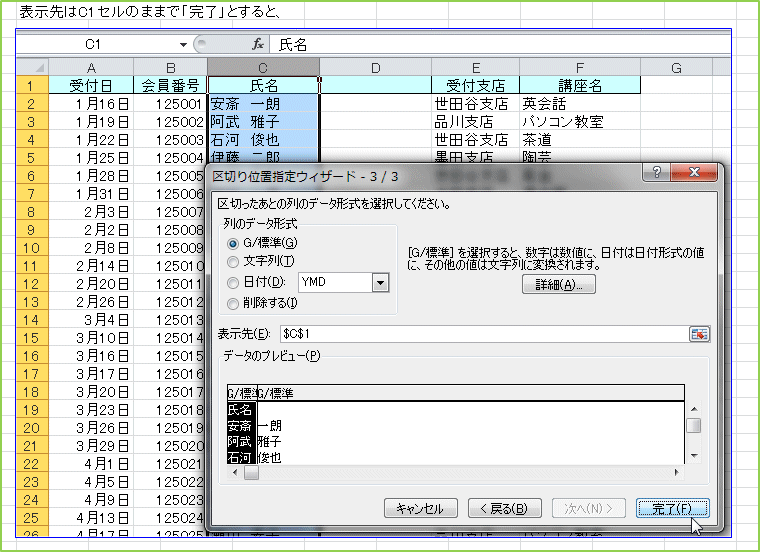
Task: Select column header E
Action: (475, 67)
